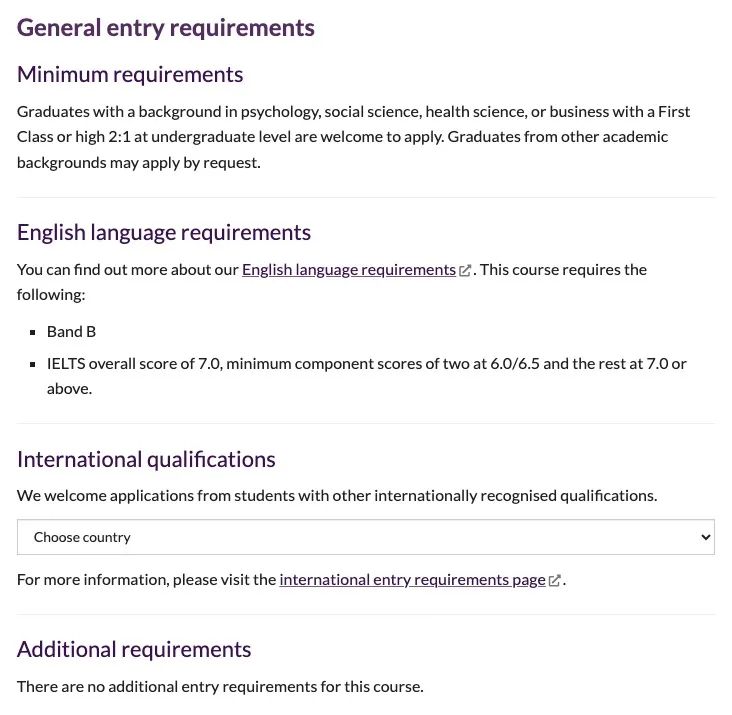732x715 pixels.
Task: Click the Band B list item
Action: 71,332
